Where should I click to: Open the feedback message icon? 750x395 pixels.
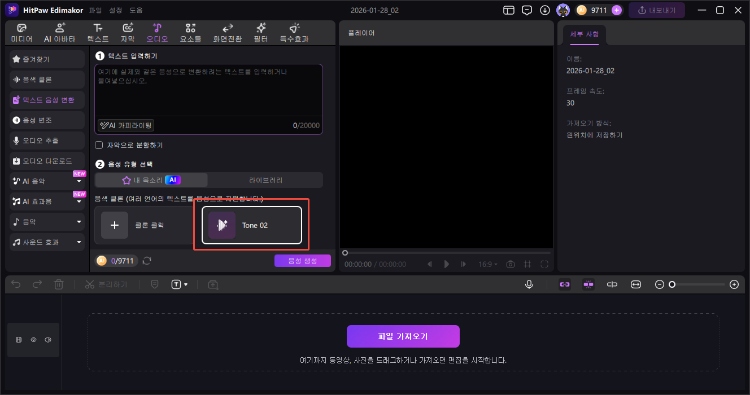coord(527,10)
